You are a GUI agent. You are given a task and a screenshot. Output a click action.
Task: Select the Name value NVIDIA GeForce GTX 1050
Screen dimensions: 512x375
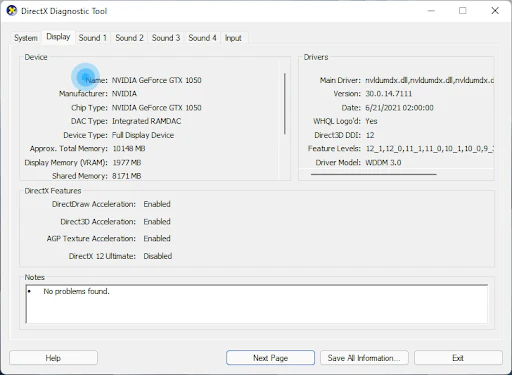click(156, 80)
